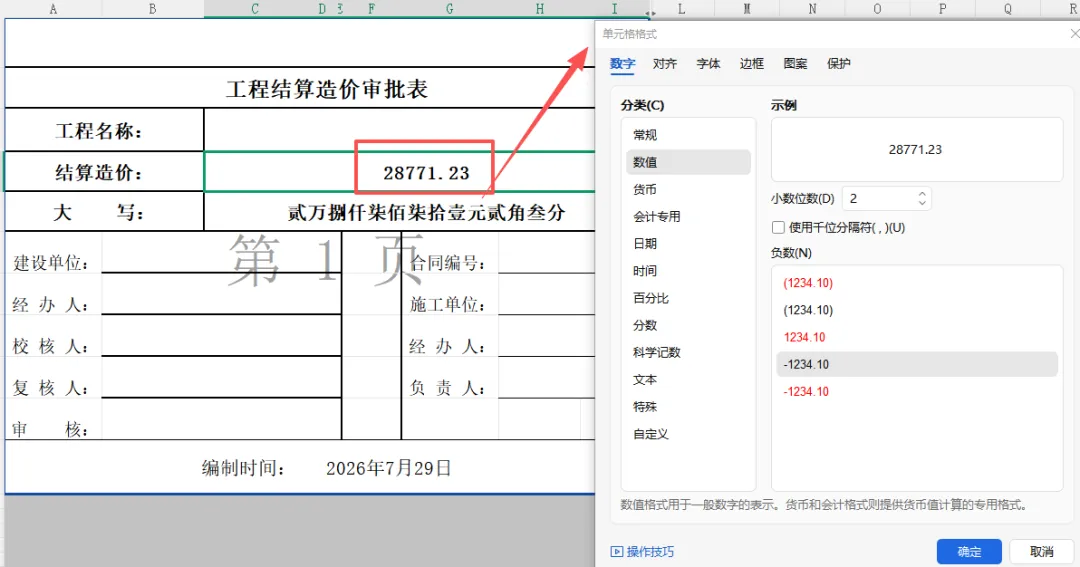
Task: Increase decimal places with up arrow
Action: coord(922,194)
